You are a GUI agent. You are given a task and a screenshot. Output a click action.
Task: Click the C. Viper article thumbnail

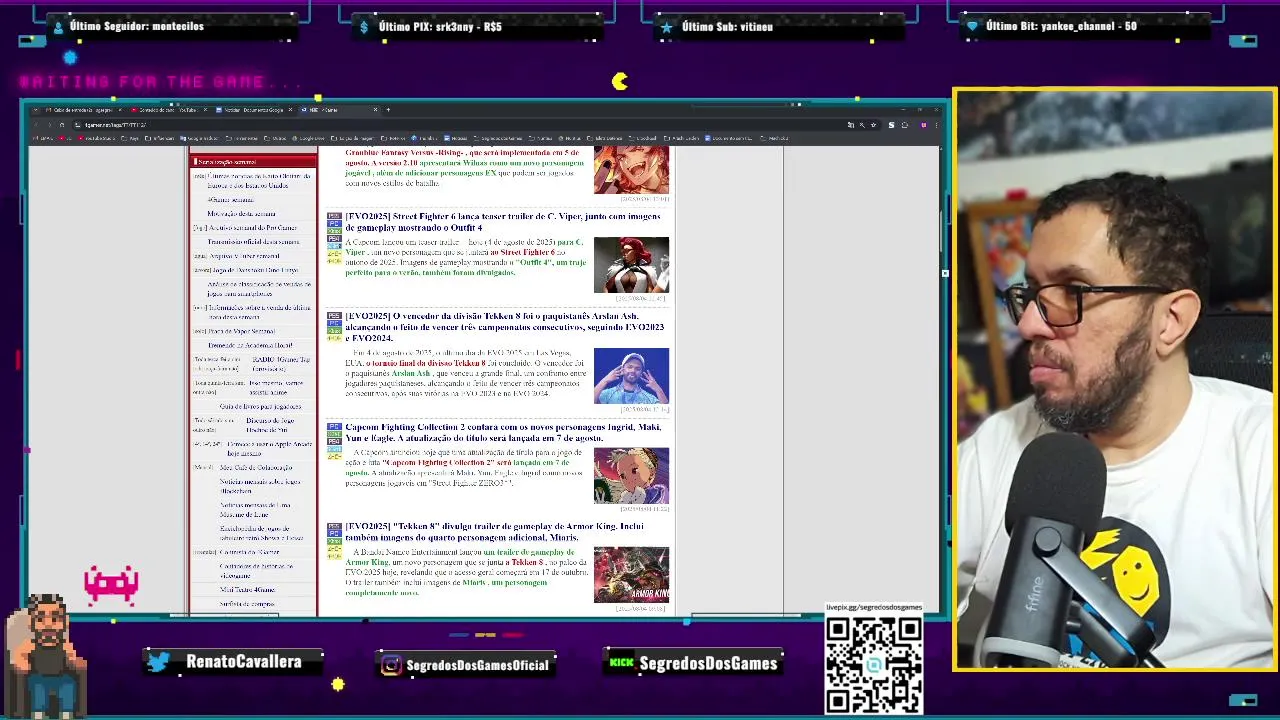point(631,265)
